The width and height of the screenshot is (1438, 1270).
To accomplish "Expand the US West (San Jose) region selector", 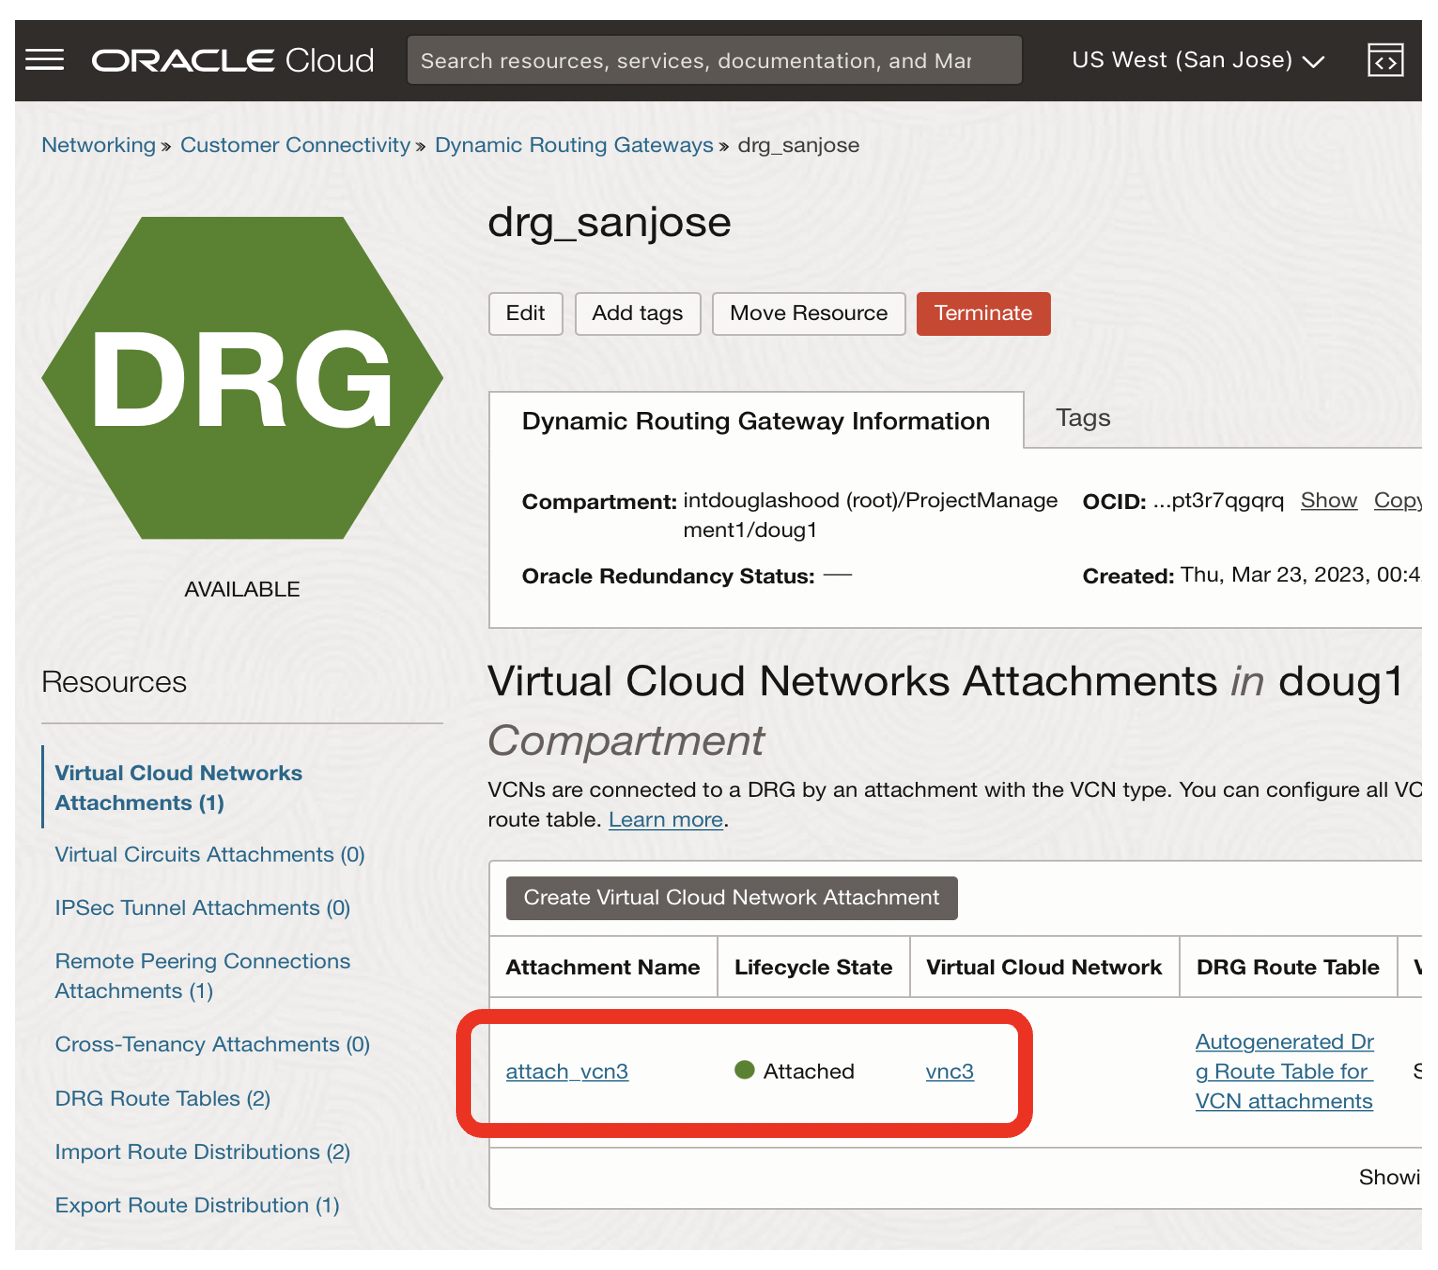I will pos(1198,60).
